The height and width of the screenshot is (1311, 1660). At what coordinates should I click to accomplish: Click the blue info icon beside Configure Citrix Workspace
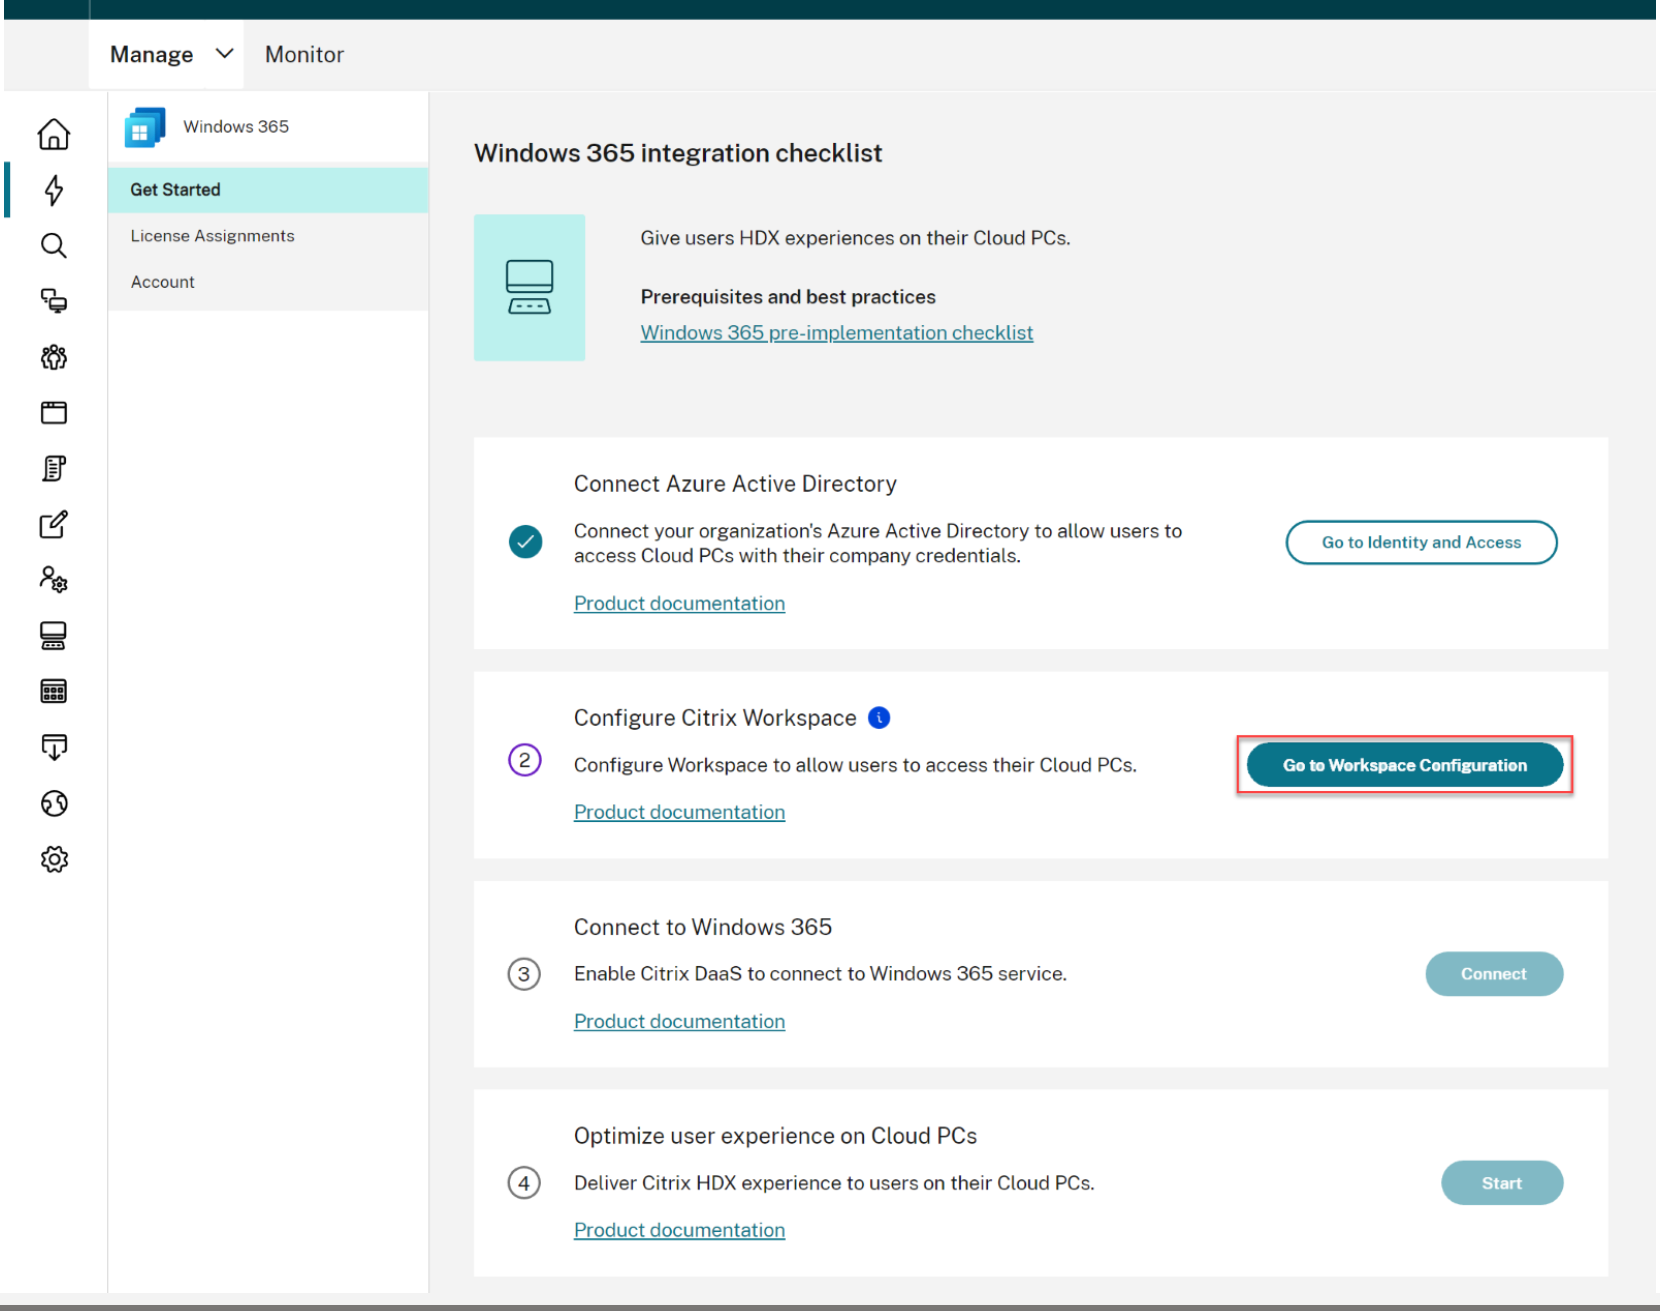pyautogui.click(x=879, y=718)
